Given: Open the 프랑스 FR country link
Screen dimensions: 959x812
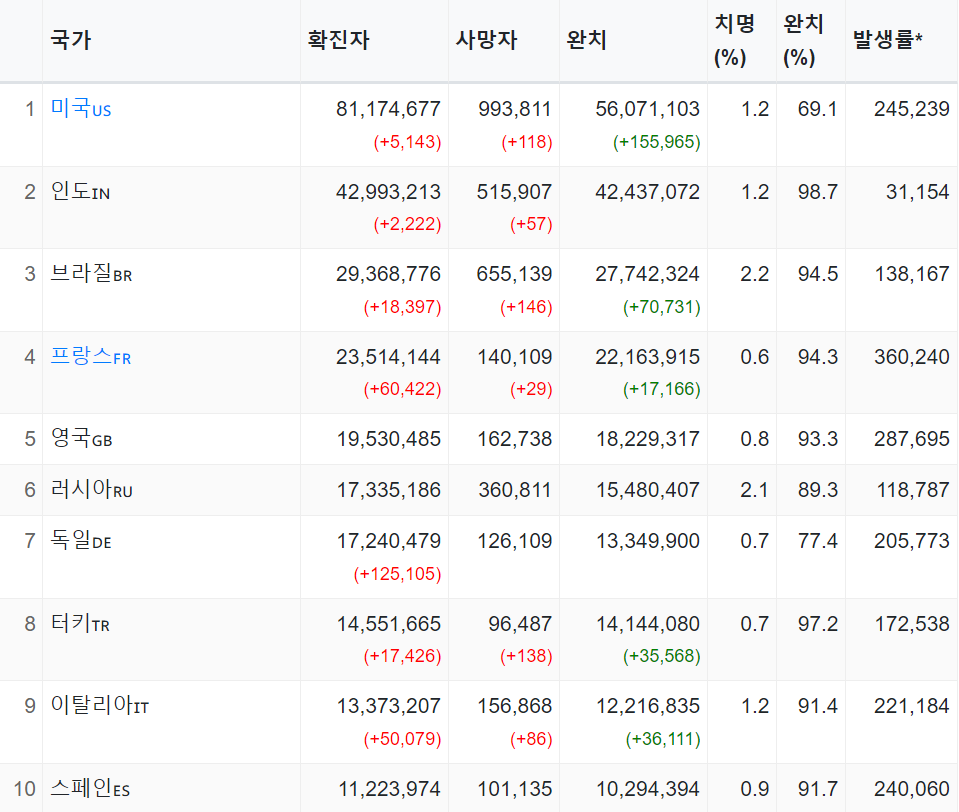Looking at the screenshot, I should click(91, 356).
